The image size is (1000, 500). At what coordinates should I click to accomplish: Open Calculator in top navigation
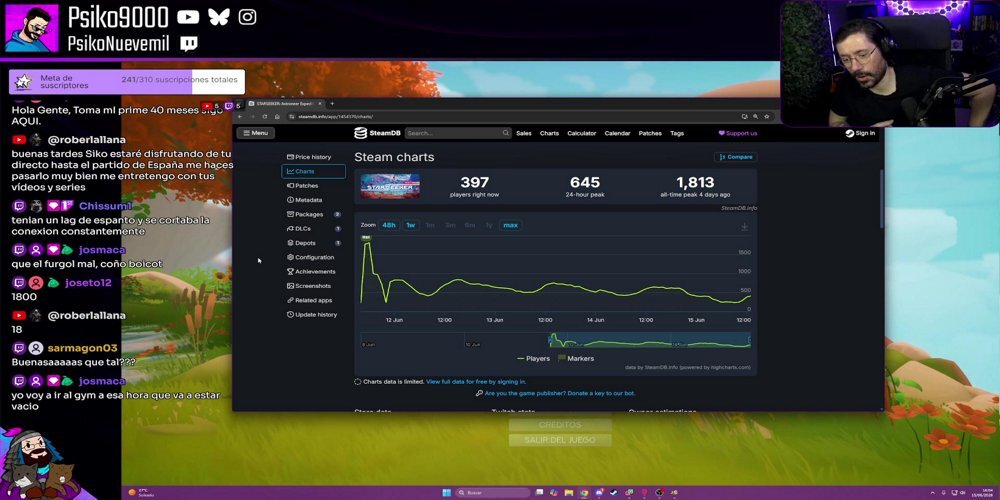point(582,133)
